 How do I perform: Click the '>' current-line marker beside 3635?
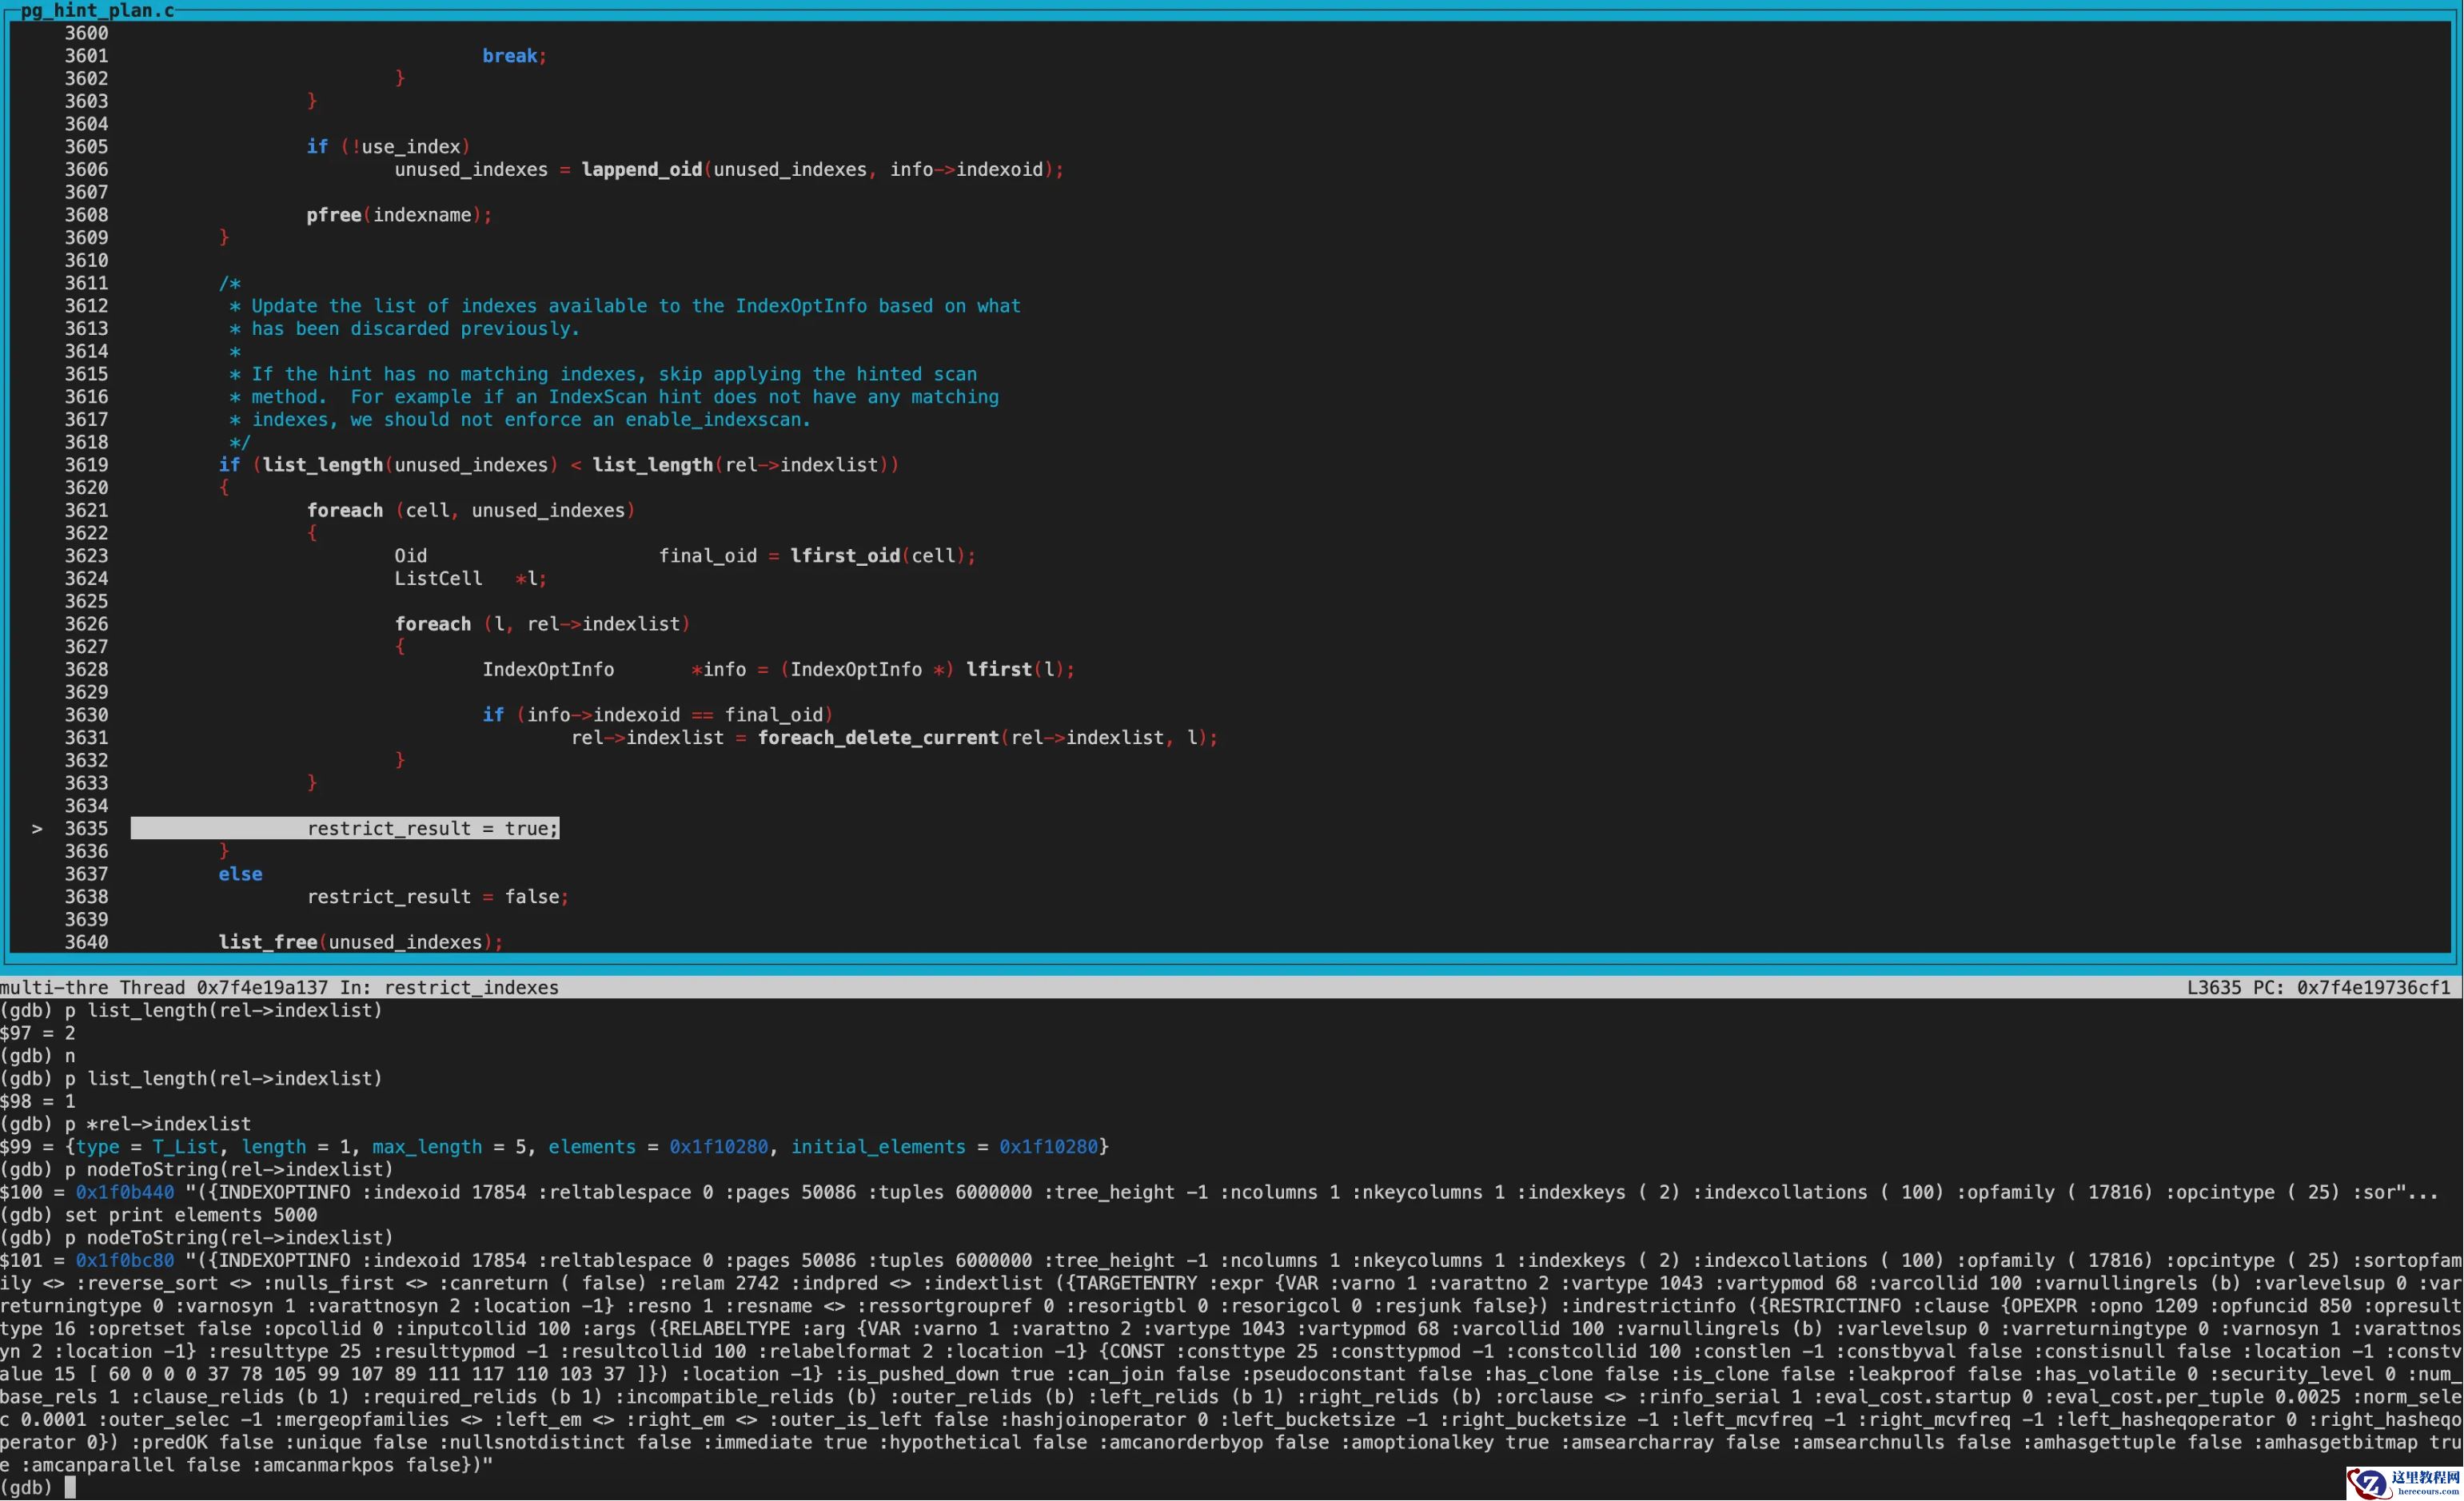click(37, 829)
